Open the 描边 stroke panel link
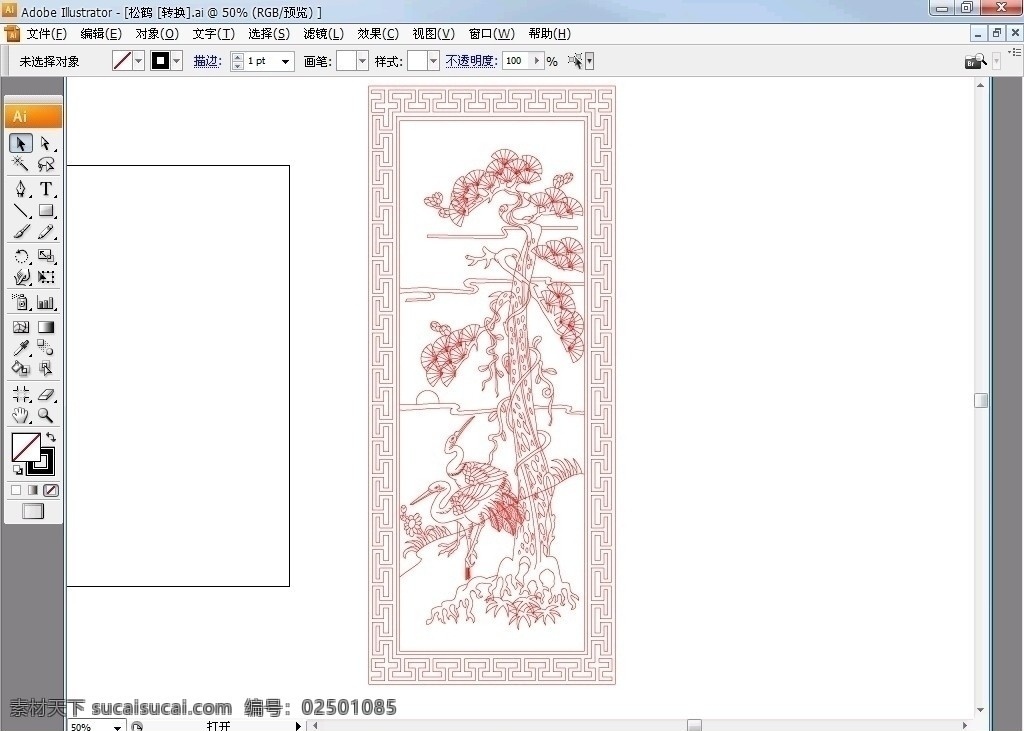The height and width of the screenshot is (731, 1024). (x=208, y=61)
